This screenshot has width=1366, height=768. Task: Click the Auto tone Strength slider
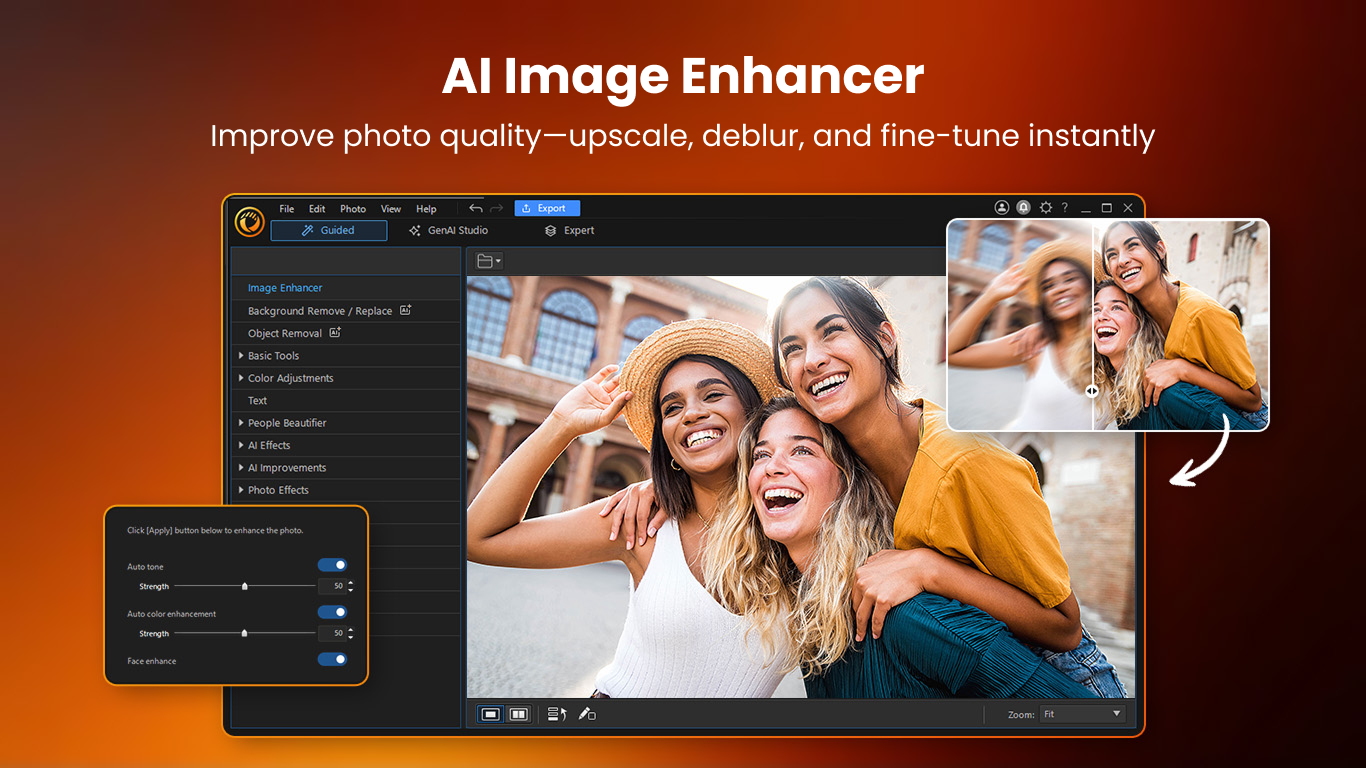[x=245, y=586]
